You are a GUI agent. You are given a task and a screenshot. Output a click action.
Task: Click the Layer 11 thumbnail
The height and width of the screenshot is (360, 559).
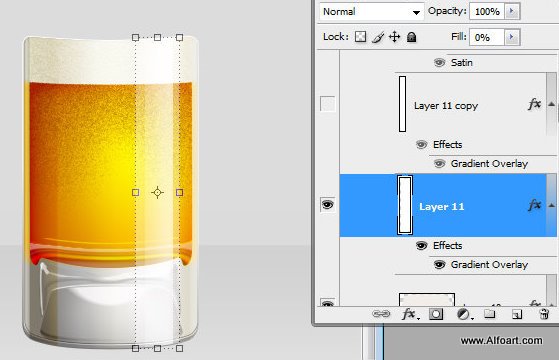click(x=405, y=205)
